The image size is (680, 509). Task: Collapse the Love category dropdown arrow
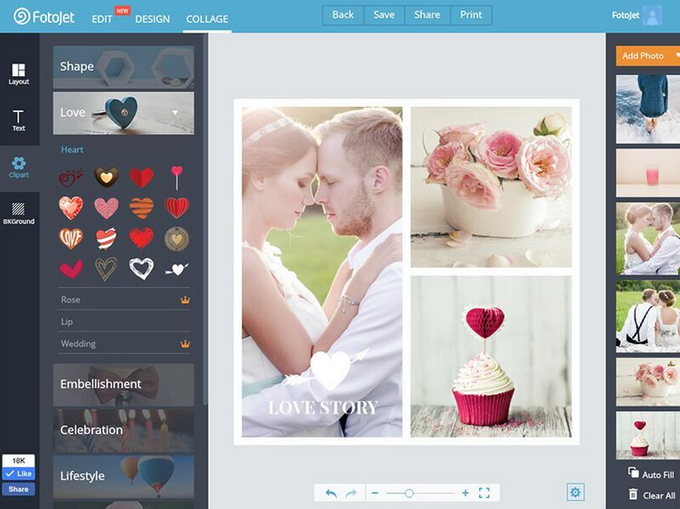pyautogui.click(x=175, y=112)
